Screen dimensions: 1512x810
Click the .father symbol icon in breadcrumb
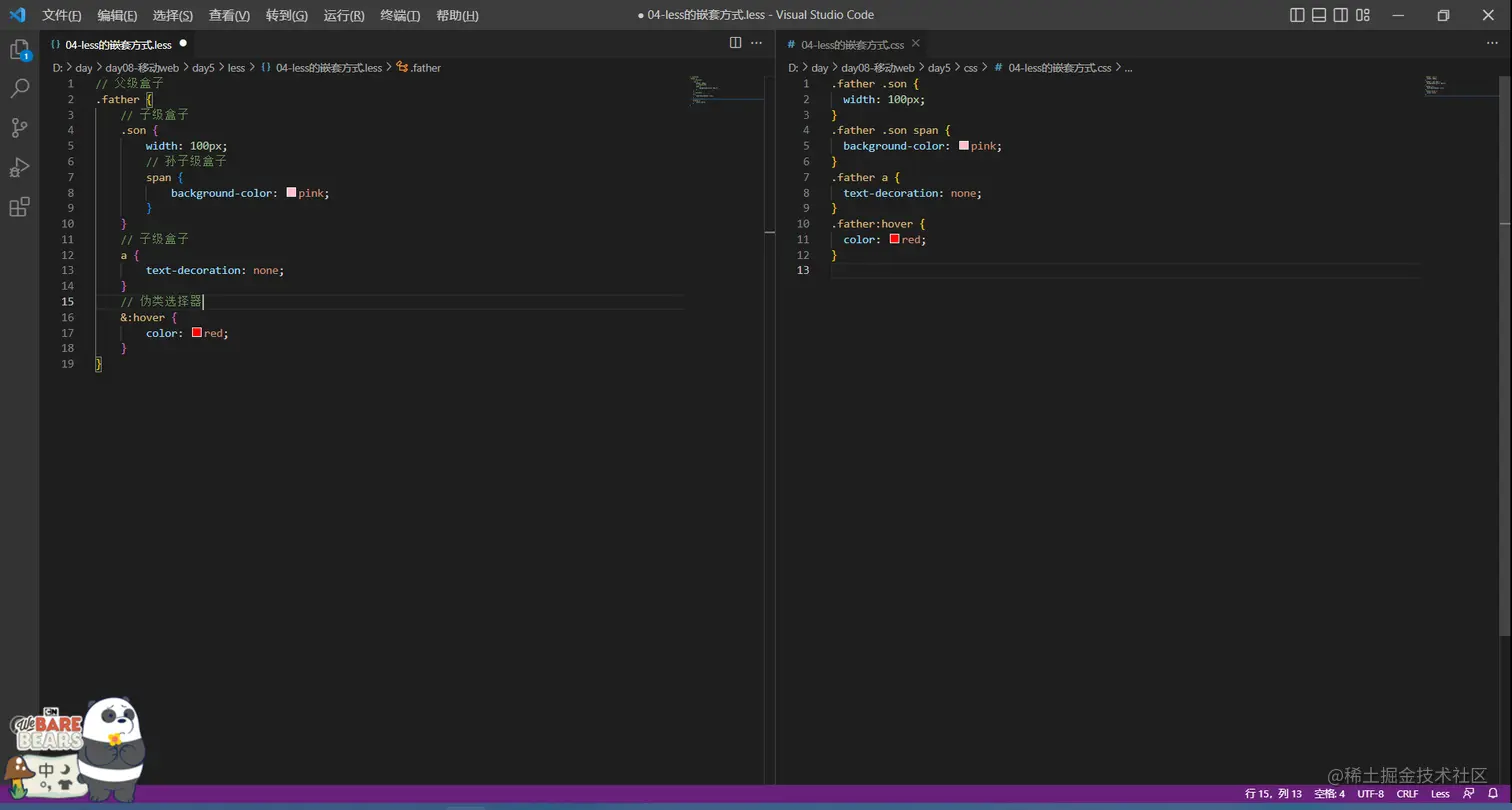pos(402,67)
